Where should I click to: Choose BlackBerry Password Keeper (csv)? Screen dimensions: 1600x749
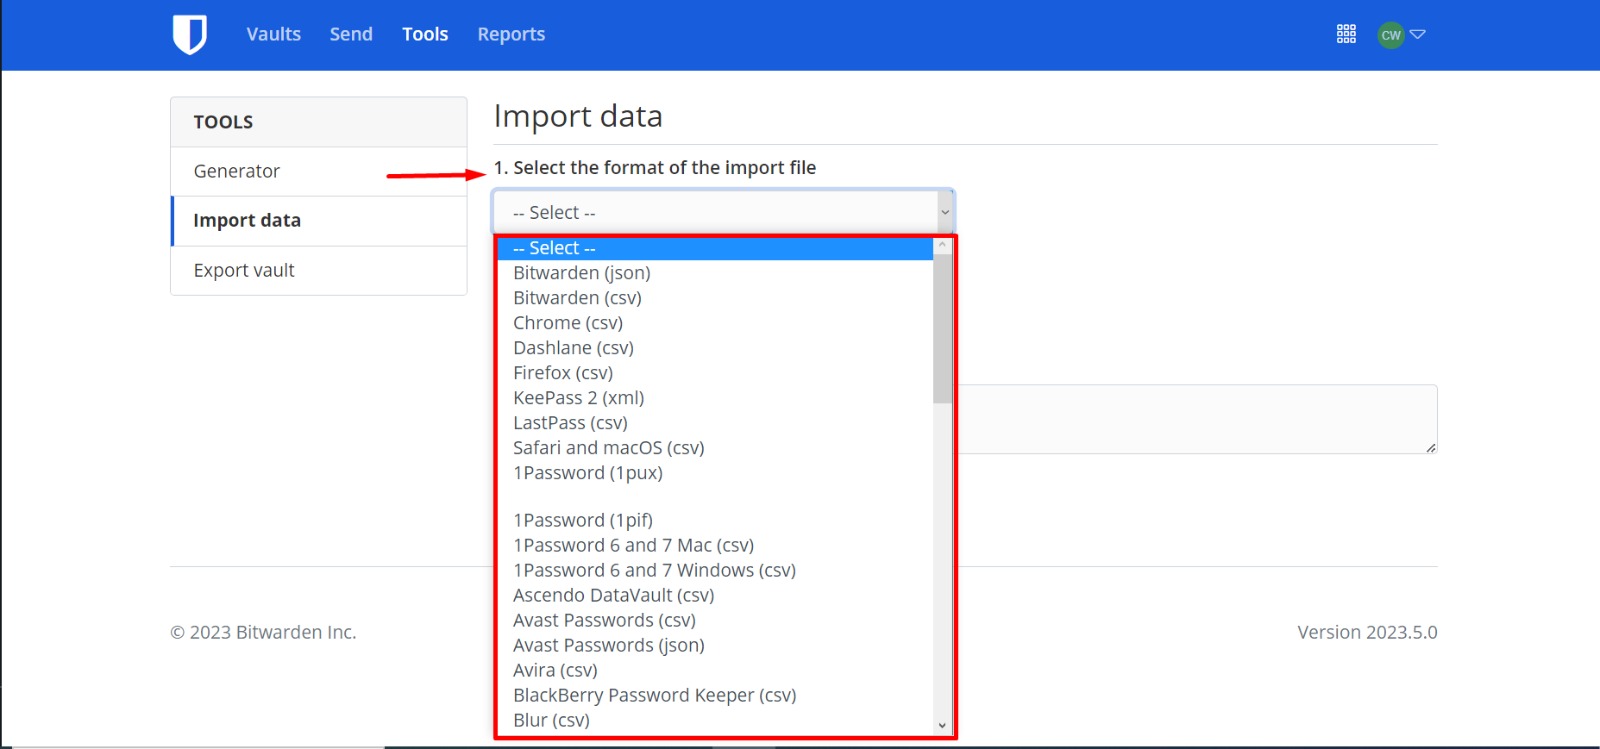(x=715, y=695)
